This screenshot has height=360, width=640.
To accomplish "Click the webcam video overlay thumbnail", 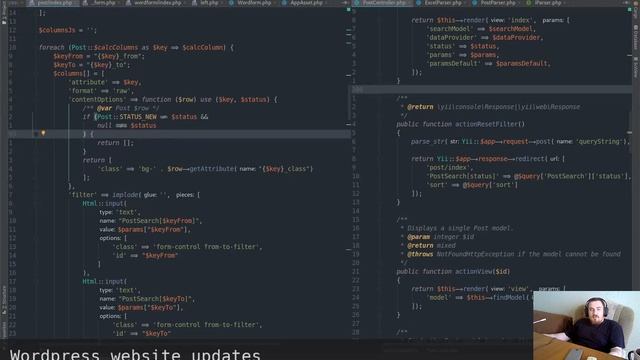I will pos(586,325).
